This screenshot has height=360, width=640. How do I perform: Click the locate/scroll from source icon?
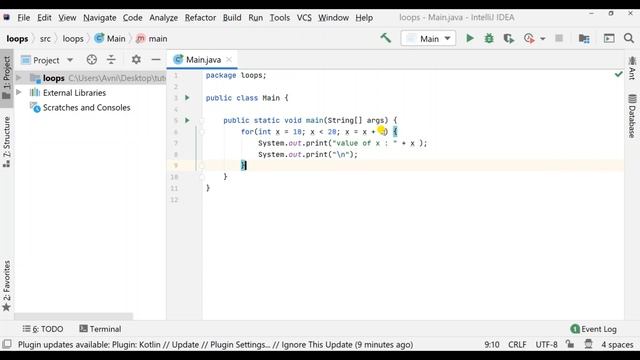click(x=91, y=60)
